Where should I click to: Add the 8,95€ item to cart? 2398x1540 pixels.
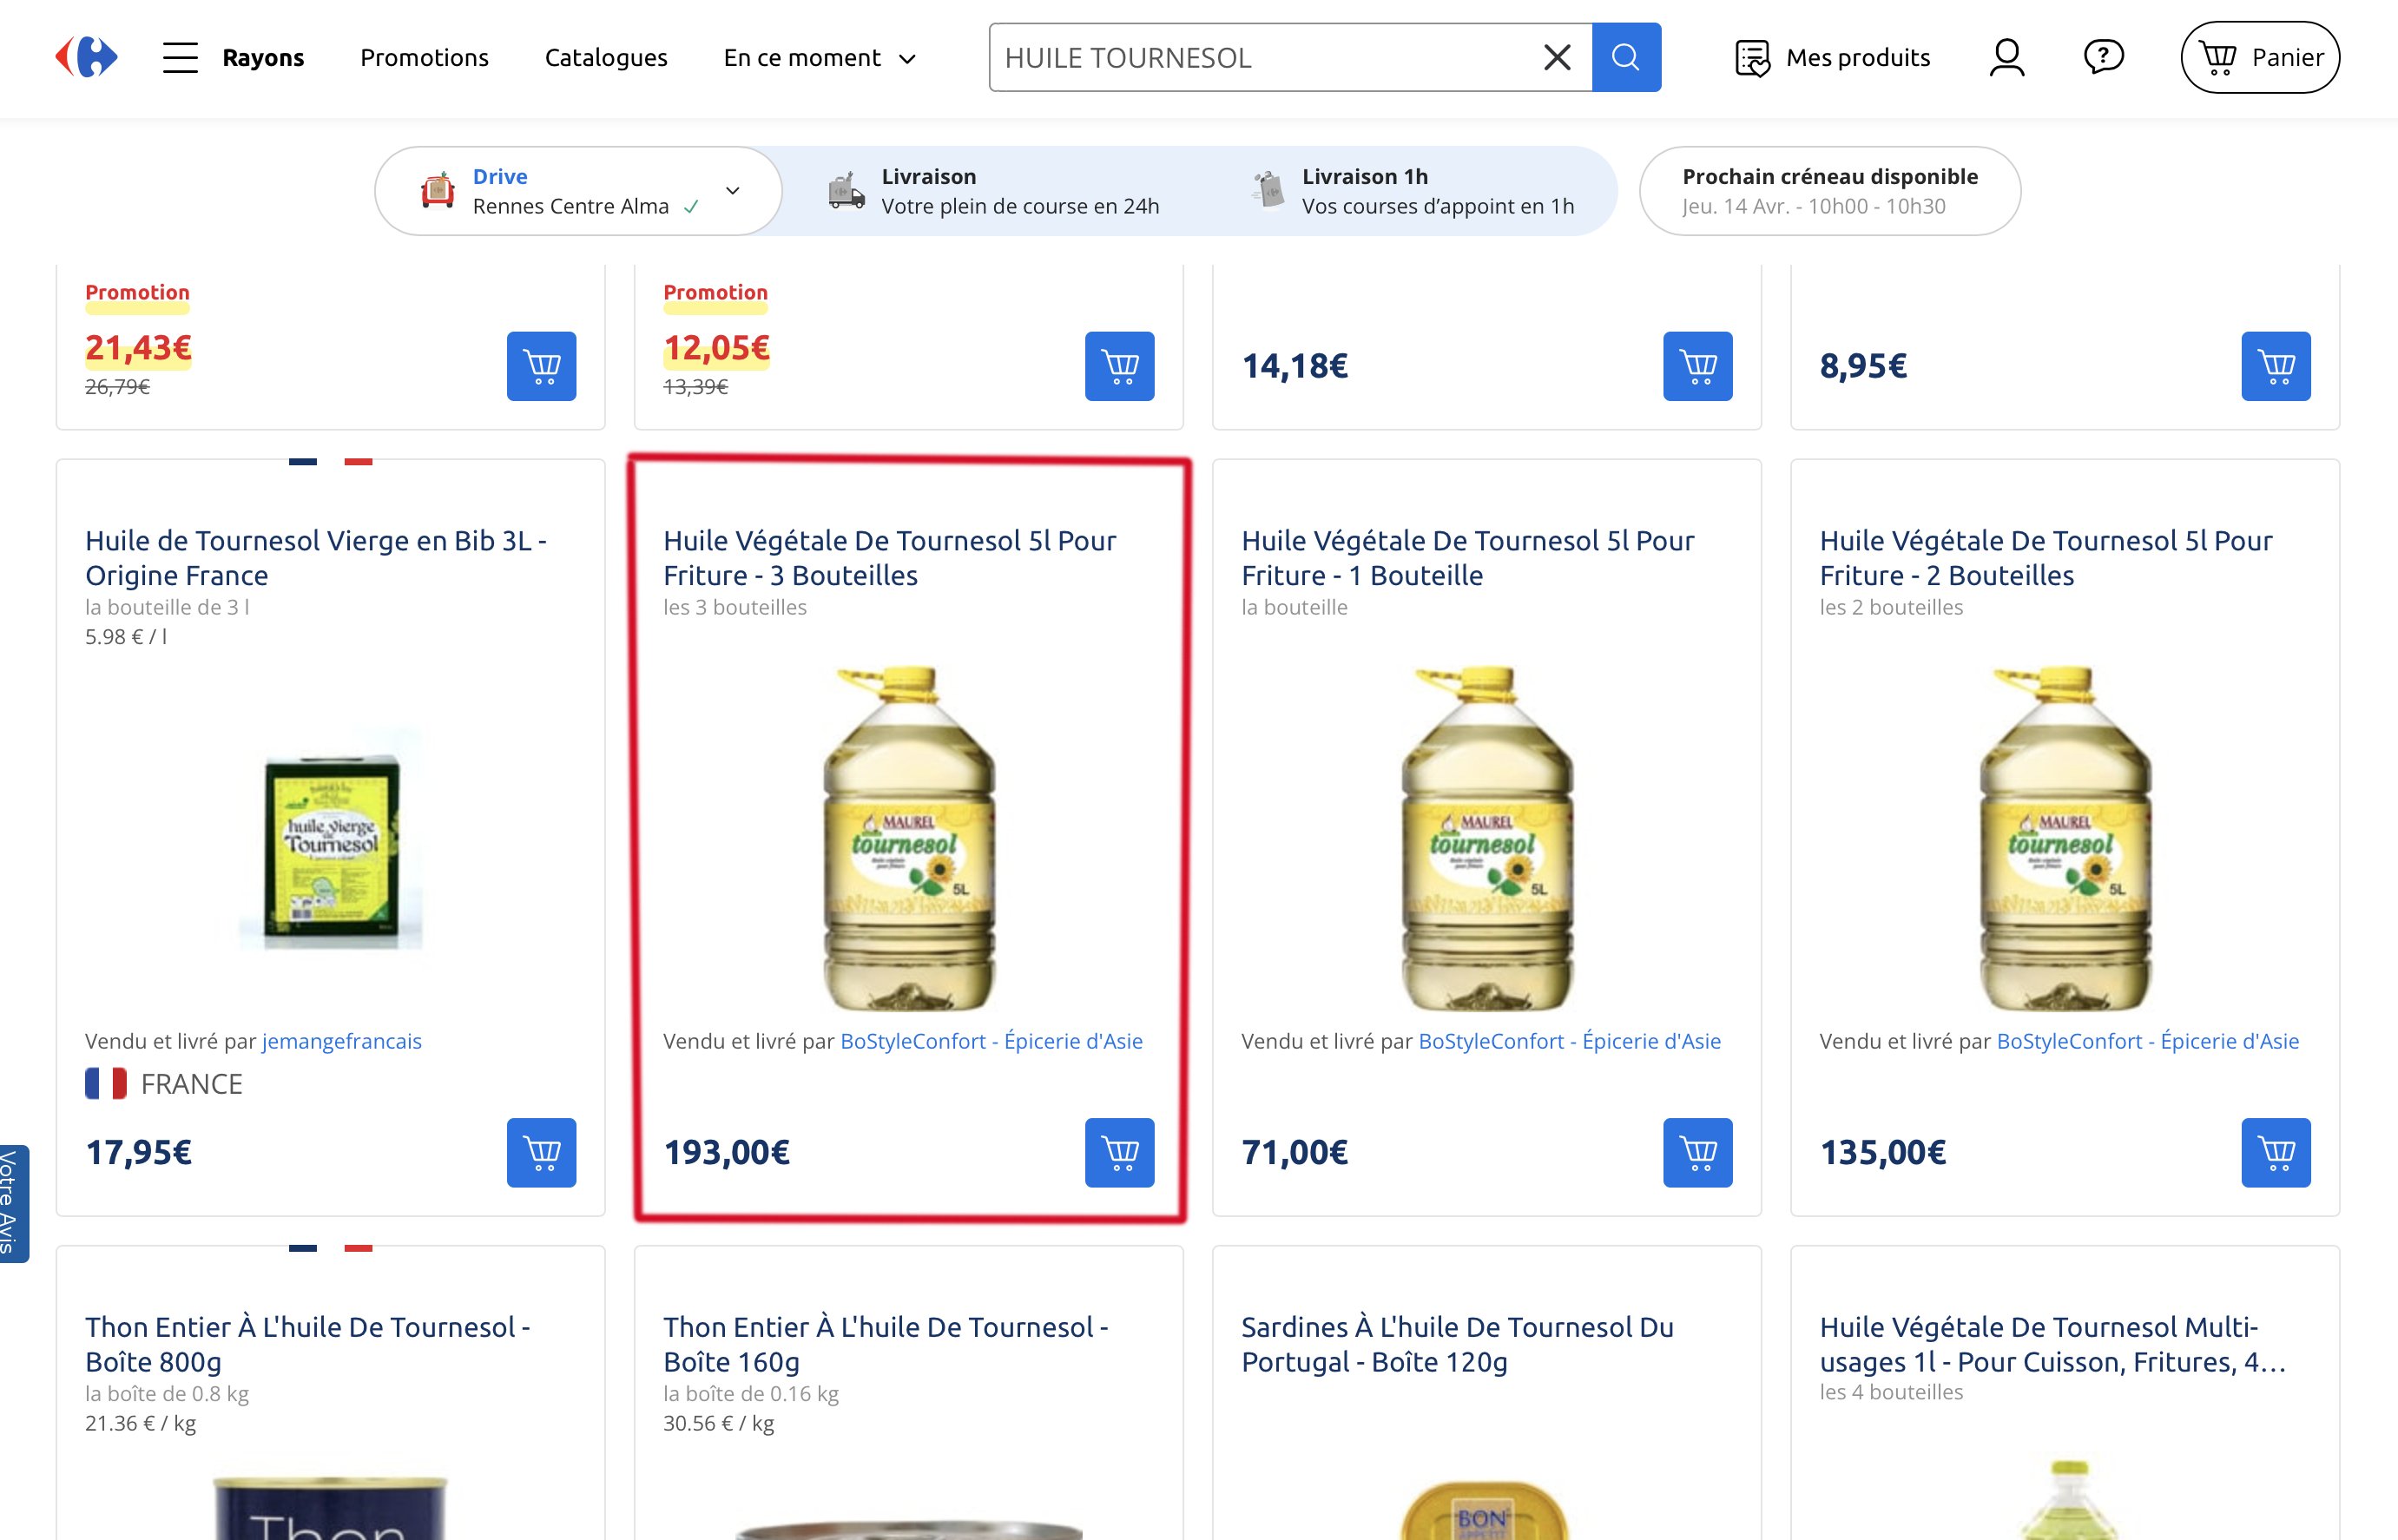click(2275, 366)
